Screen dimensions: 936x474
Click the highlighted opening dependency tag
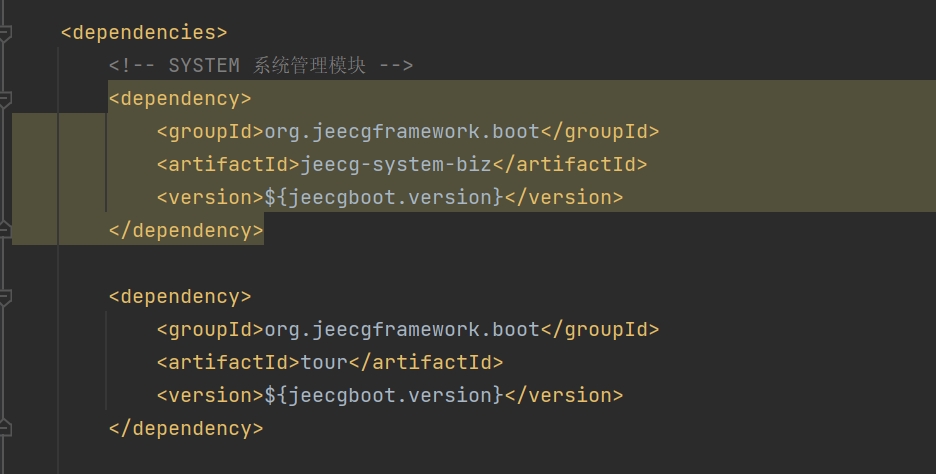(180, 99)
